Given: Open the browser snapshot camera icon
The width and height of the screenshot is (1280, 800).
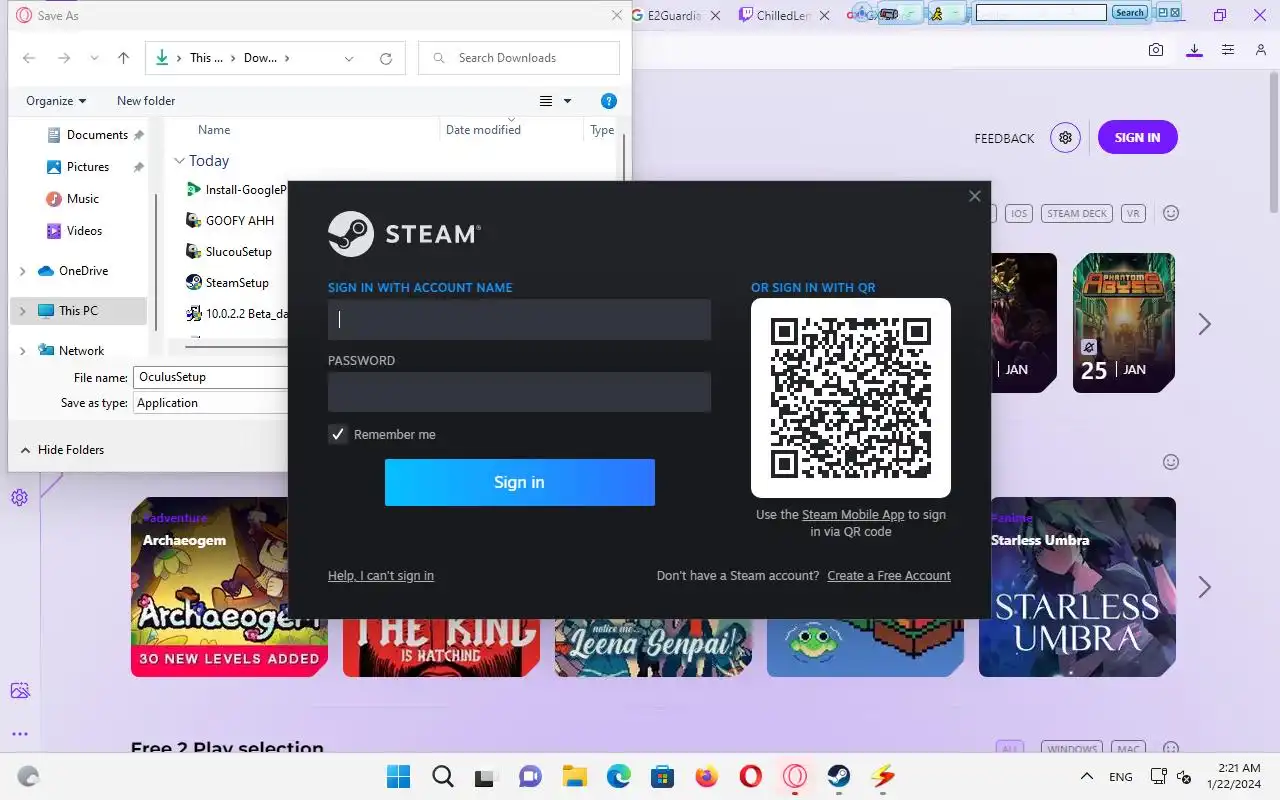Looking at the screenshot, I should [x=1156, y=50].
